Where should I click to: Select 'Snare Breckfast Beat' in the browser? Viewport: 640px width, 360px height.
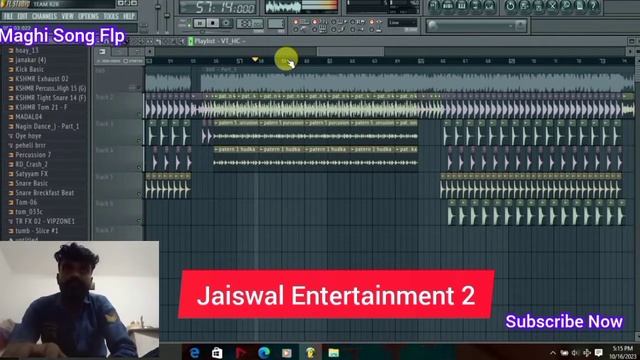(x=44, y=193)
